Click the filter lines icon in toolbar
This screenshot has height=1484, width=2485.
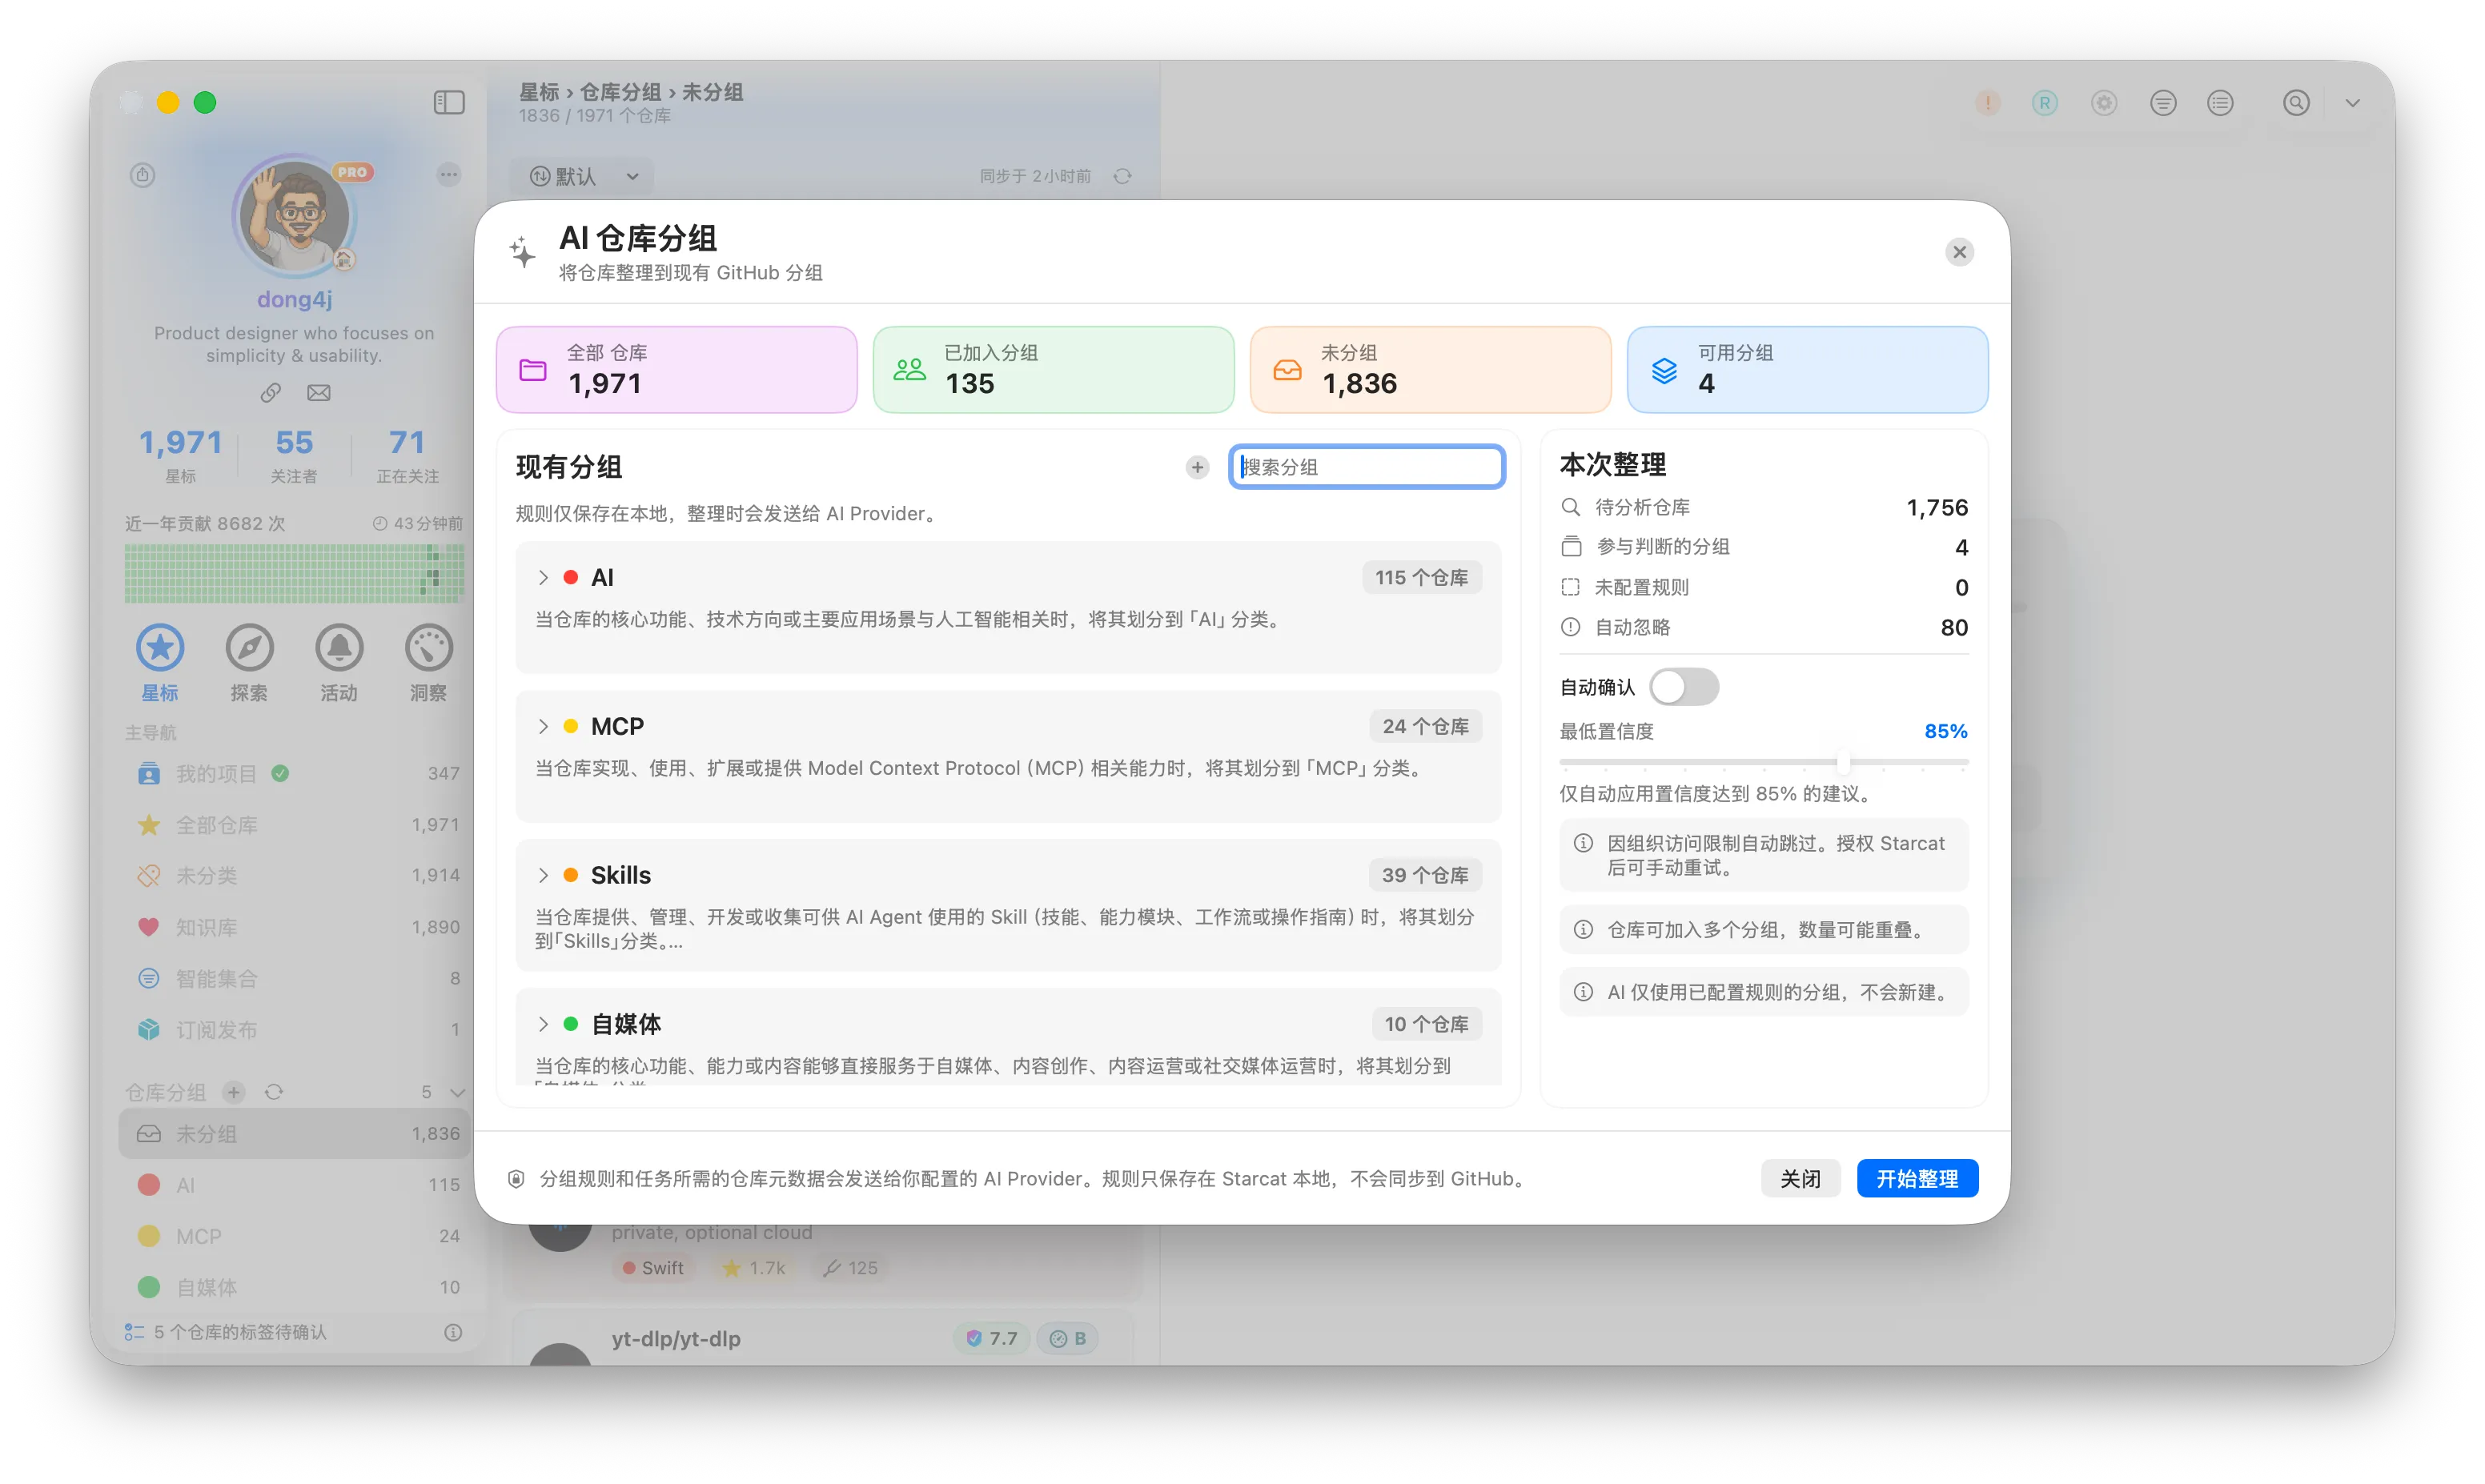[x=2162, y=102]
